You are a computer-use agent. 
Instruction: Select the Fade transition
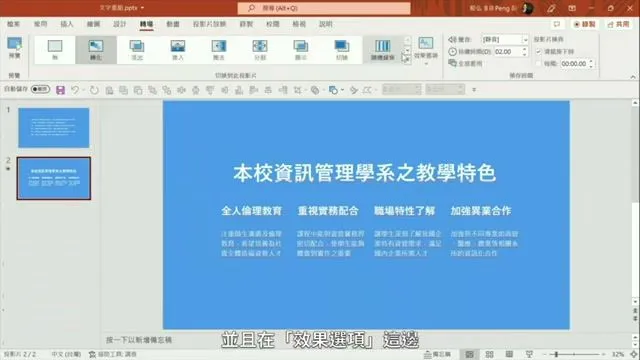coord(137,50)
